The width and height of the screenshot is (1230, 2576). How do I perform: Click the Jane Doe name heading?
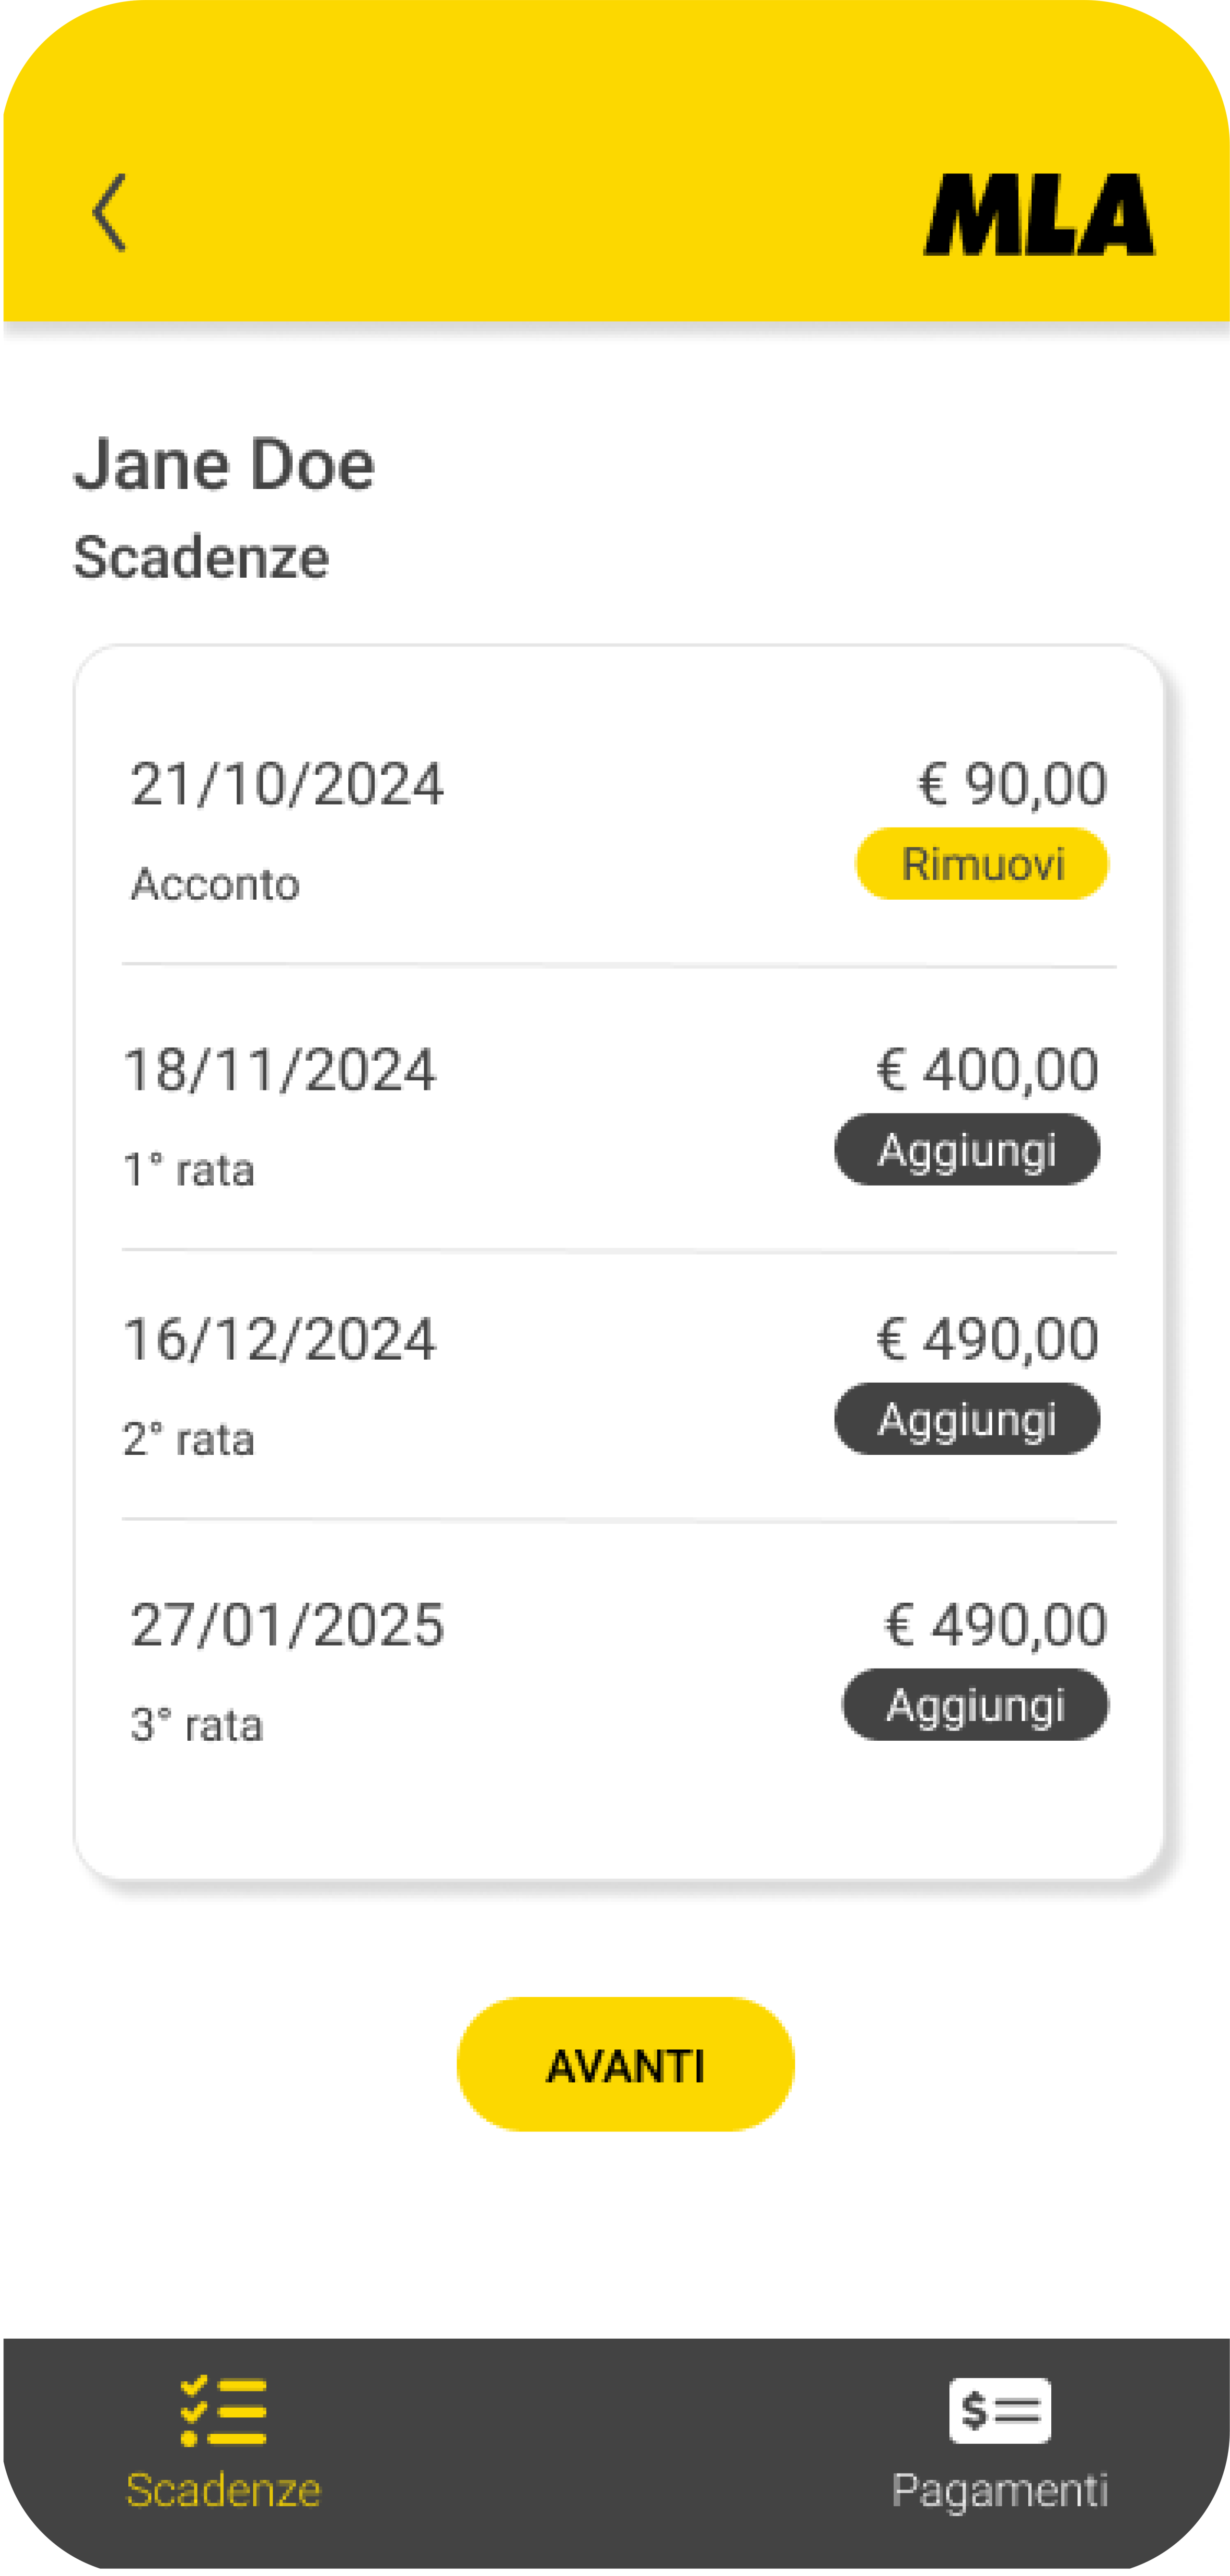coord(224,465)
